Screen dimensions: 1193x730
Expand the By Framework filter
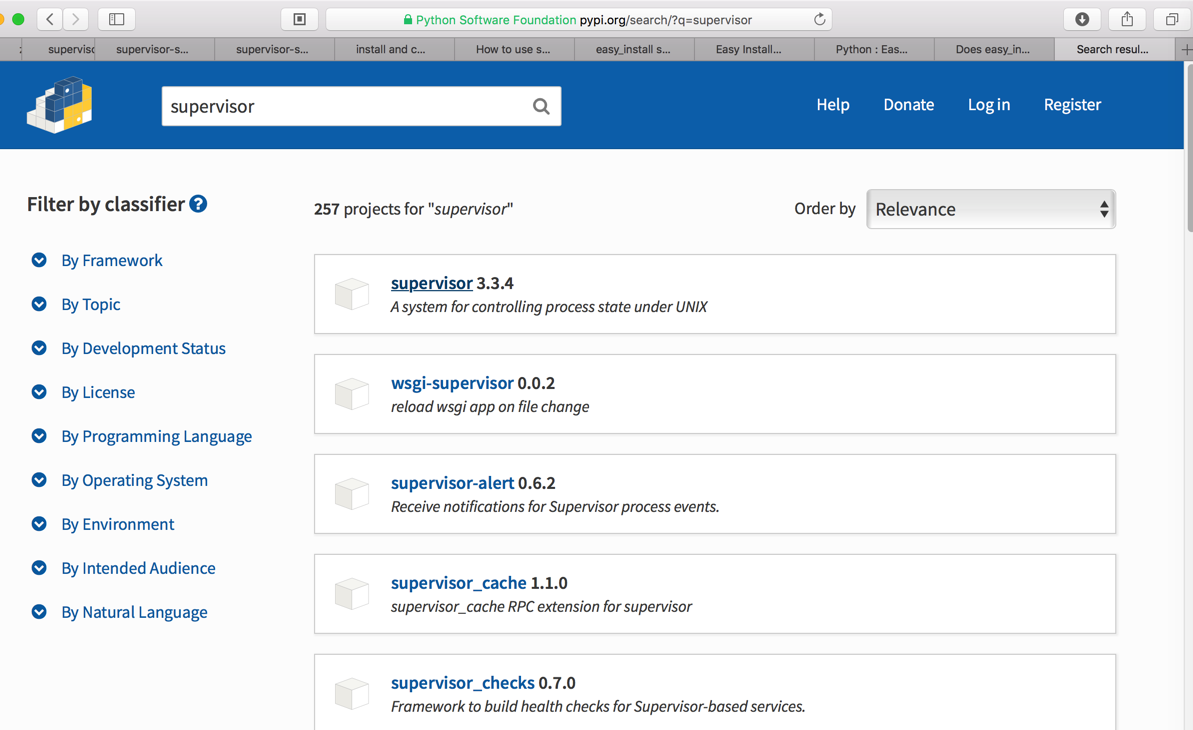97,260
